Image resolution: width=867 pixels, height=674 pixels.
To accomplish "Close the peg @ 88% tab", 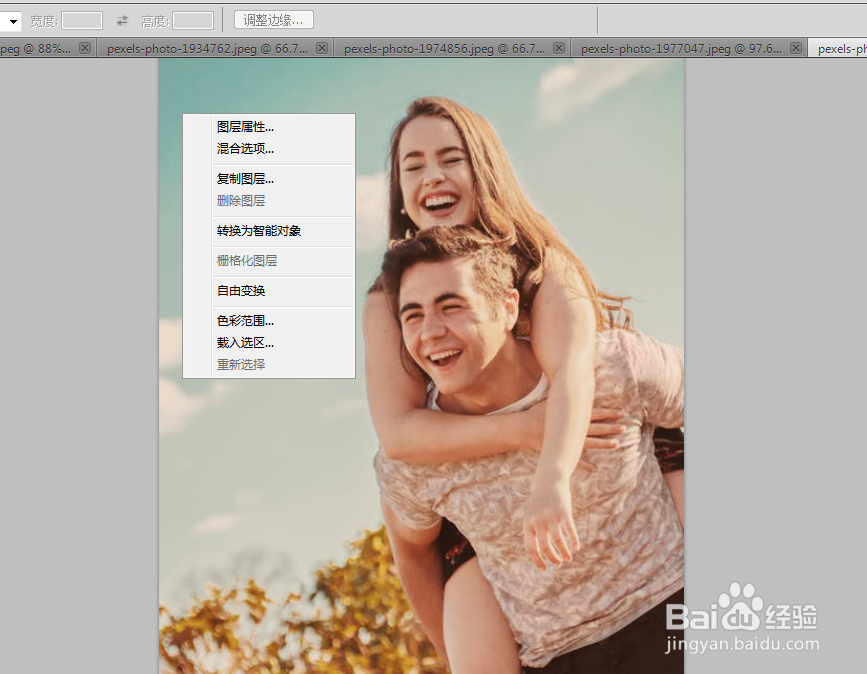I will click(x=85, y=48).
